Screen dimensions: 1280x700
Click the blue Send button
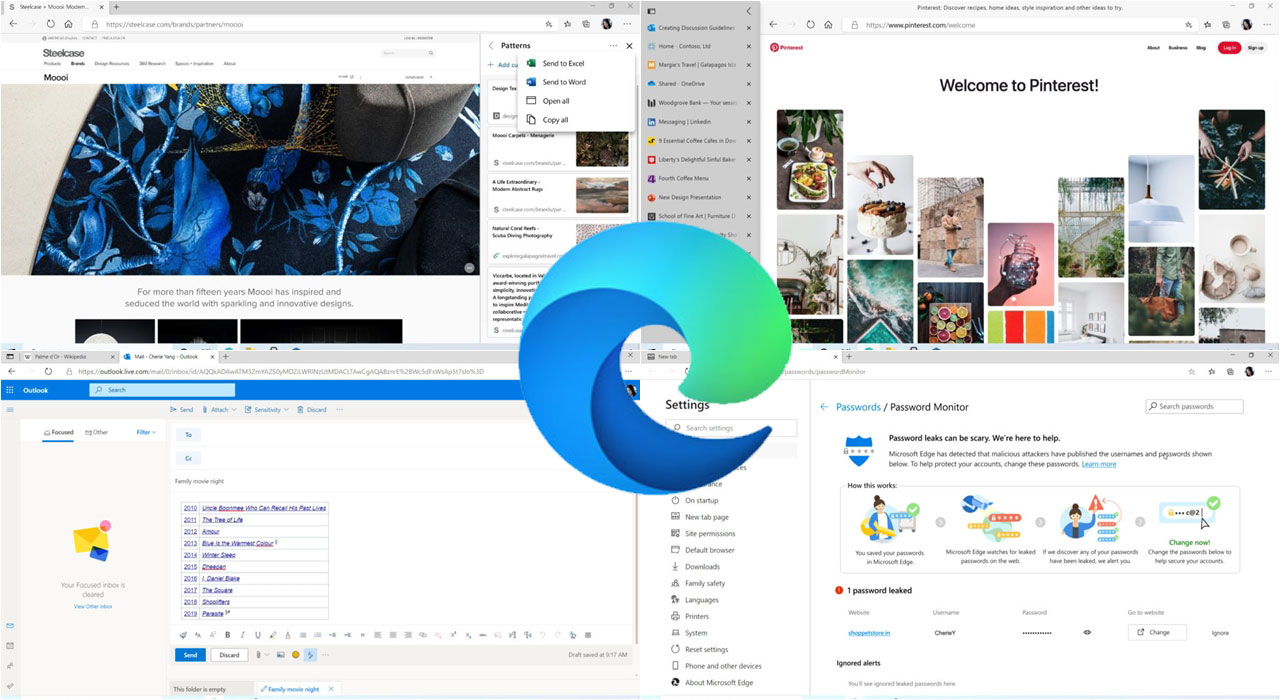tap(190, 655)
